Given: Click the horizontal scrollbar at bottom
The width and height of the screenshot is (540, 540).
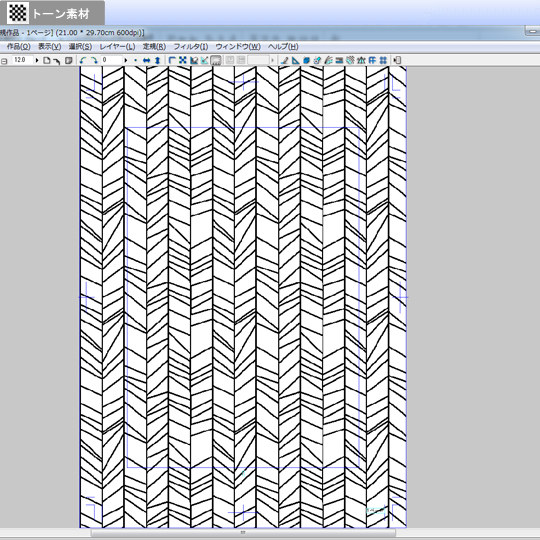Looking at the screenshot, I should pos(243,533).
